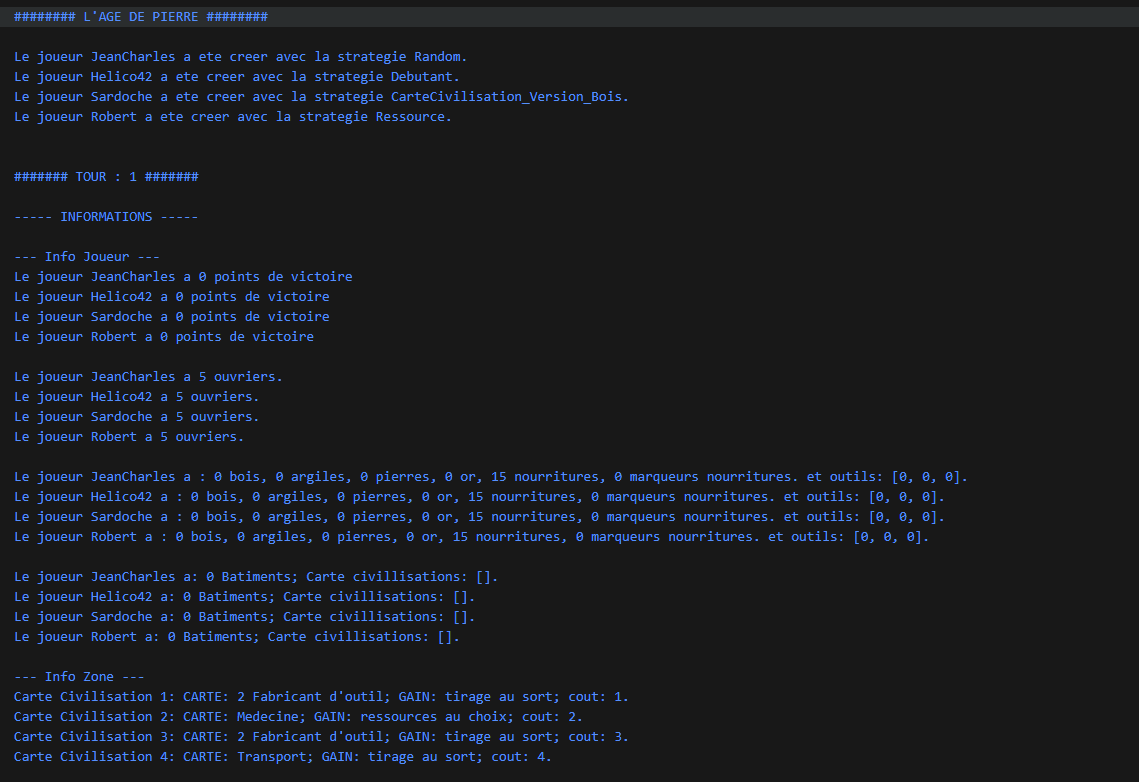Click Sardoche's resources line with 15 nourritures
This screenshot has width=1139, height=782.
pyautogui.click(x=479, y=517)
